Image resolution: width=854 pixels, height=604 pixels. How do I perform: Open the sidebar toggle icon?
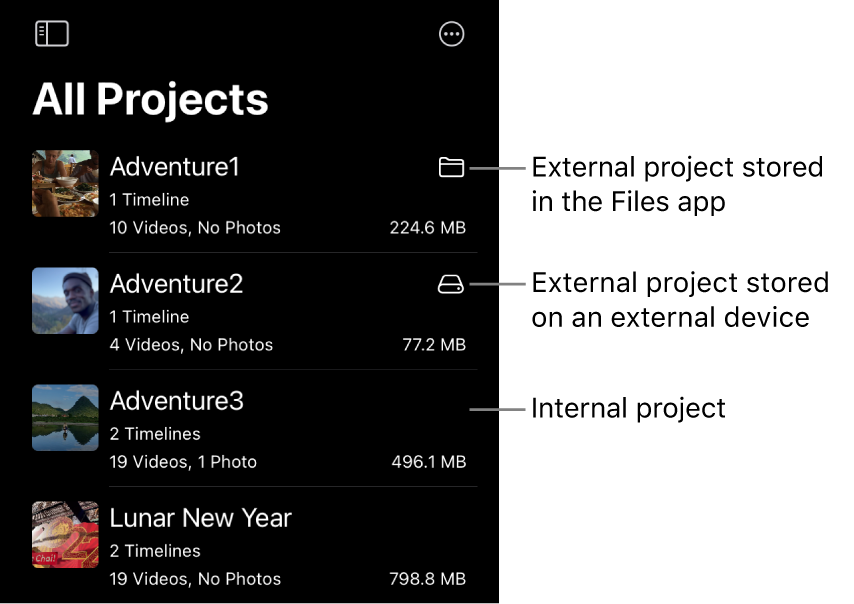(51, 33)
